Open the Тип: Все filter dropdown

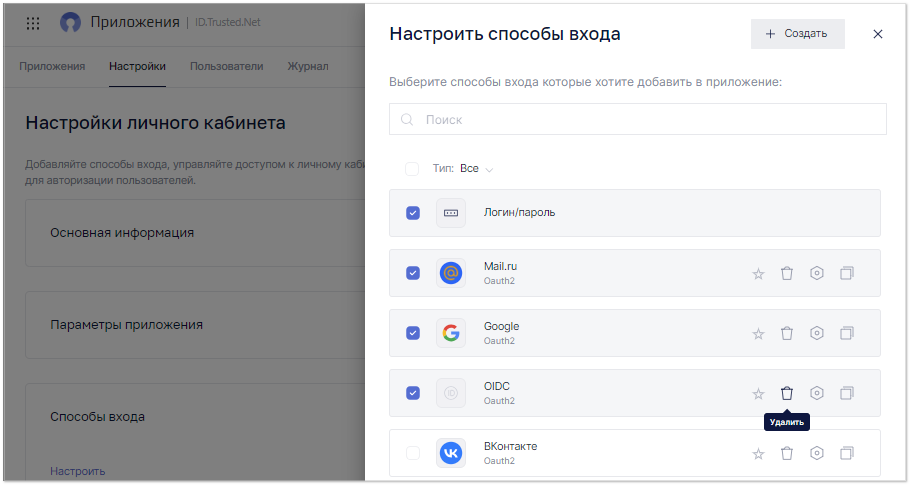[463, 169]
